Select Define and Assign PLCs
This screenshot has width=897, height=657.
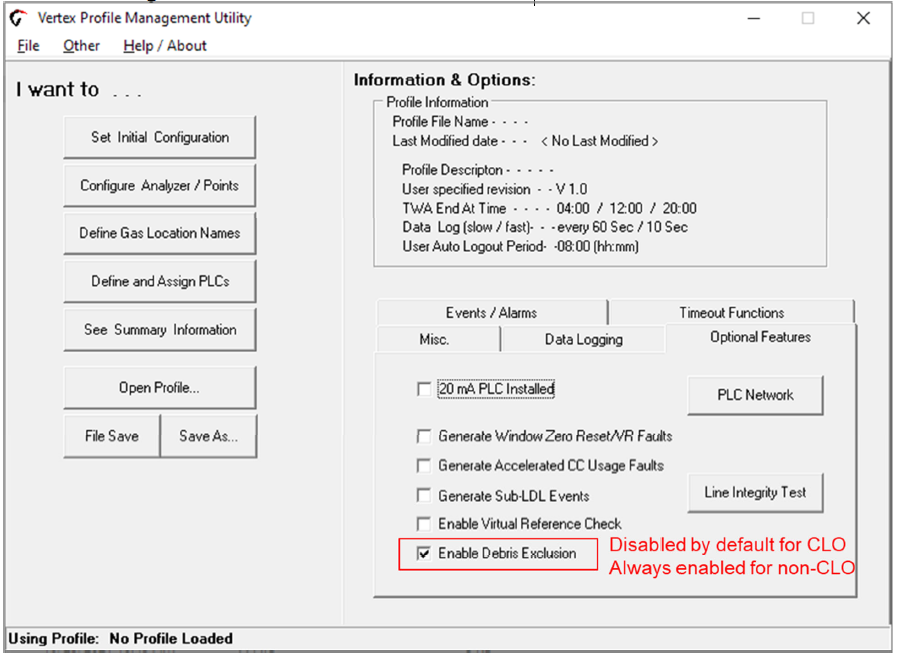tap(160, 281)
